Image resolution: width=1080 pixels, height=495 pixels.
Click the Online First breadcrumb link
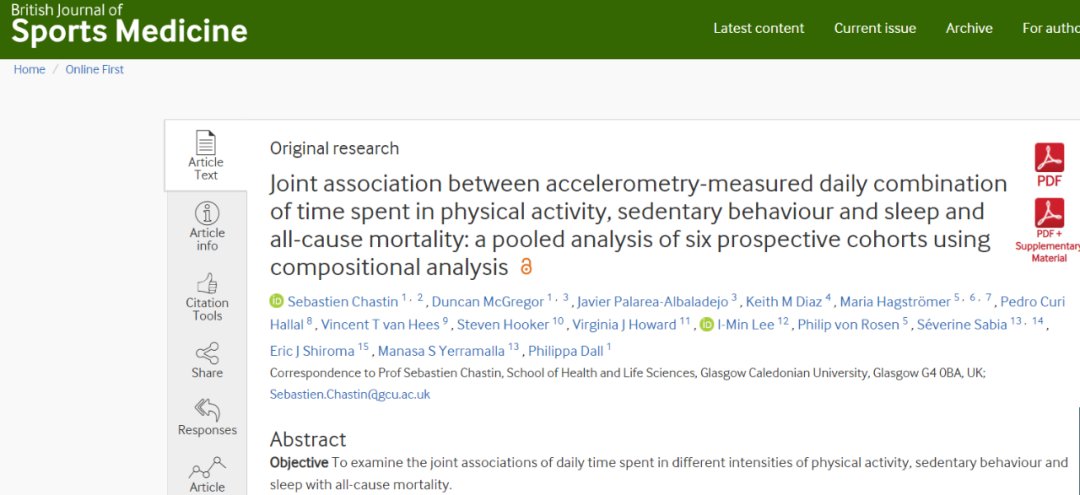[95, 70]
